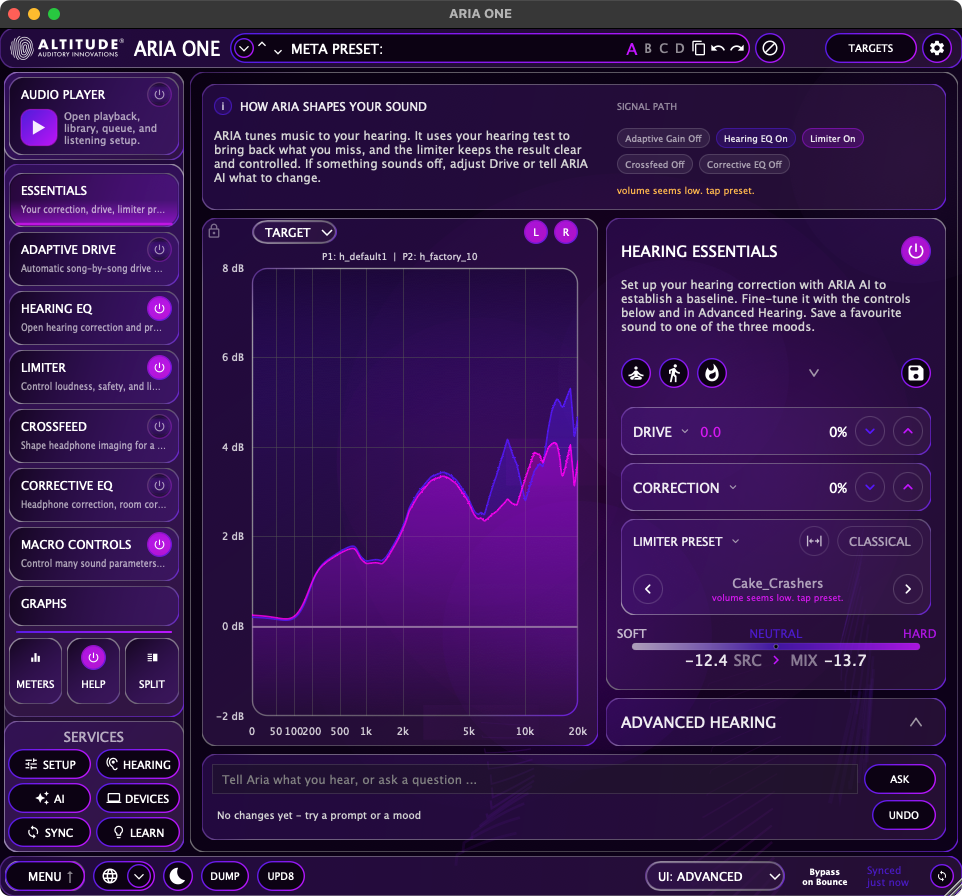
Task: Click the limiter width link icon
Action: pos(814,541)
